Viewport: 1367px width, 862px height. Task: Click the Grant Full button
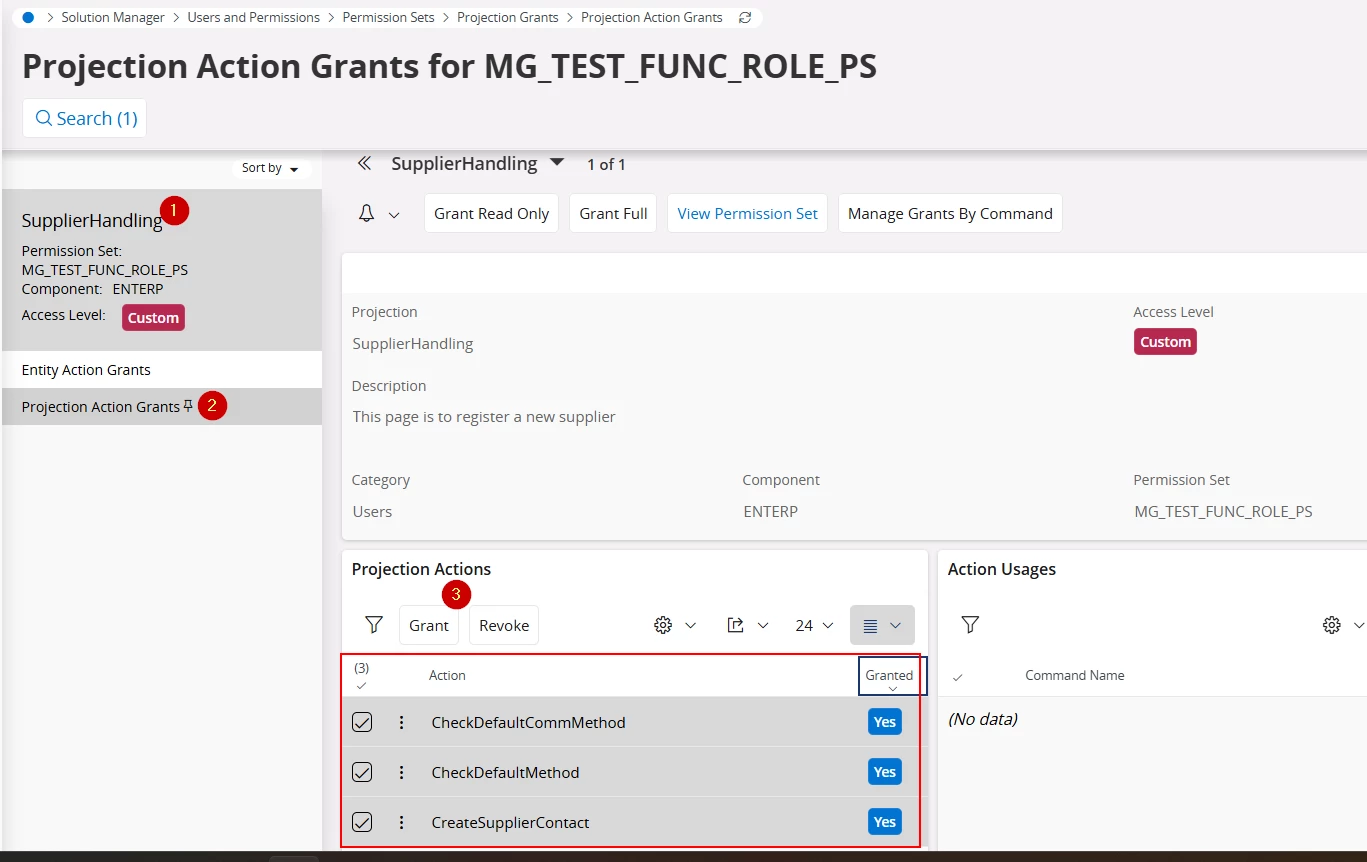(613, 213)
